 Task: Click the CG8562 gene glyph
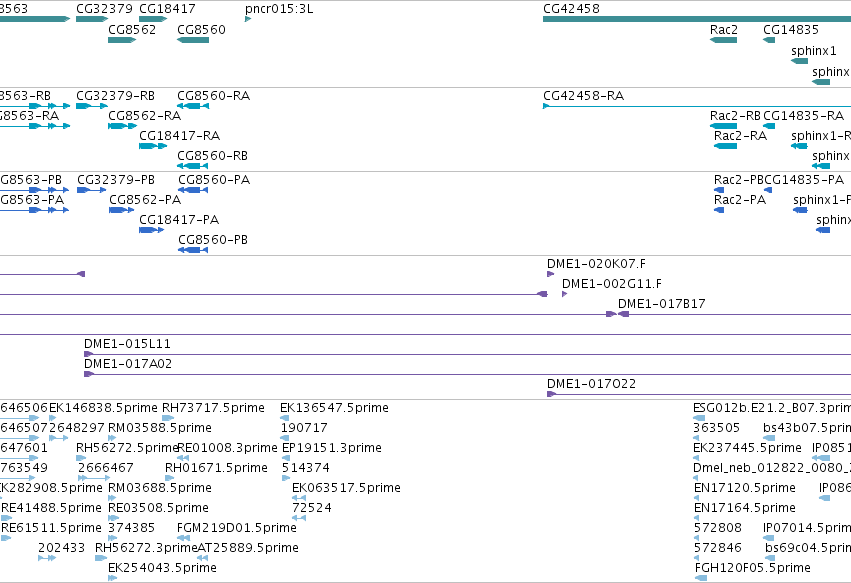pos(122,40)
